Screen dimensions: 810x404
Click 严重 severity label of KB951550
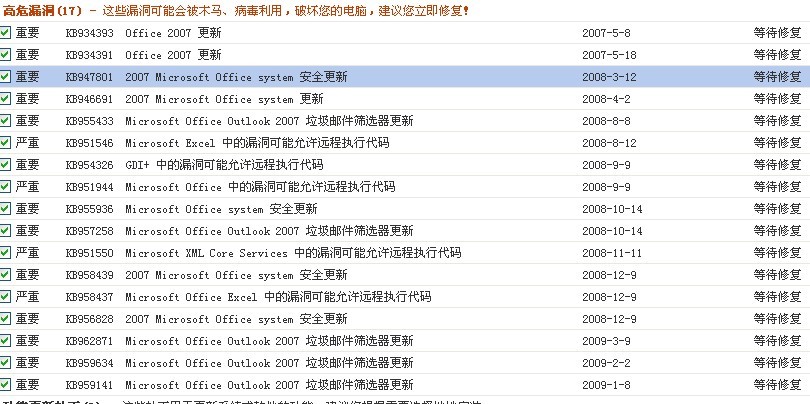pos(27,253)
